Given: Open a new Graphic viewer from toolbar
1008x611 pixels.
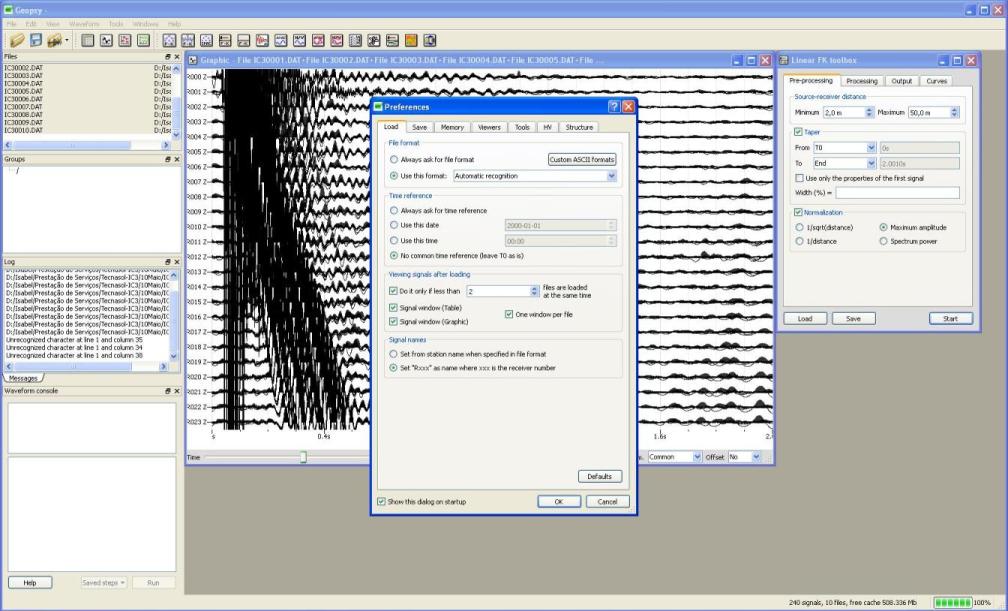Looking at the screenshot, I should click(x=106, y=41).
